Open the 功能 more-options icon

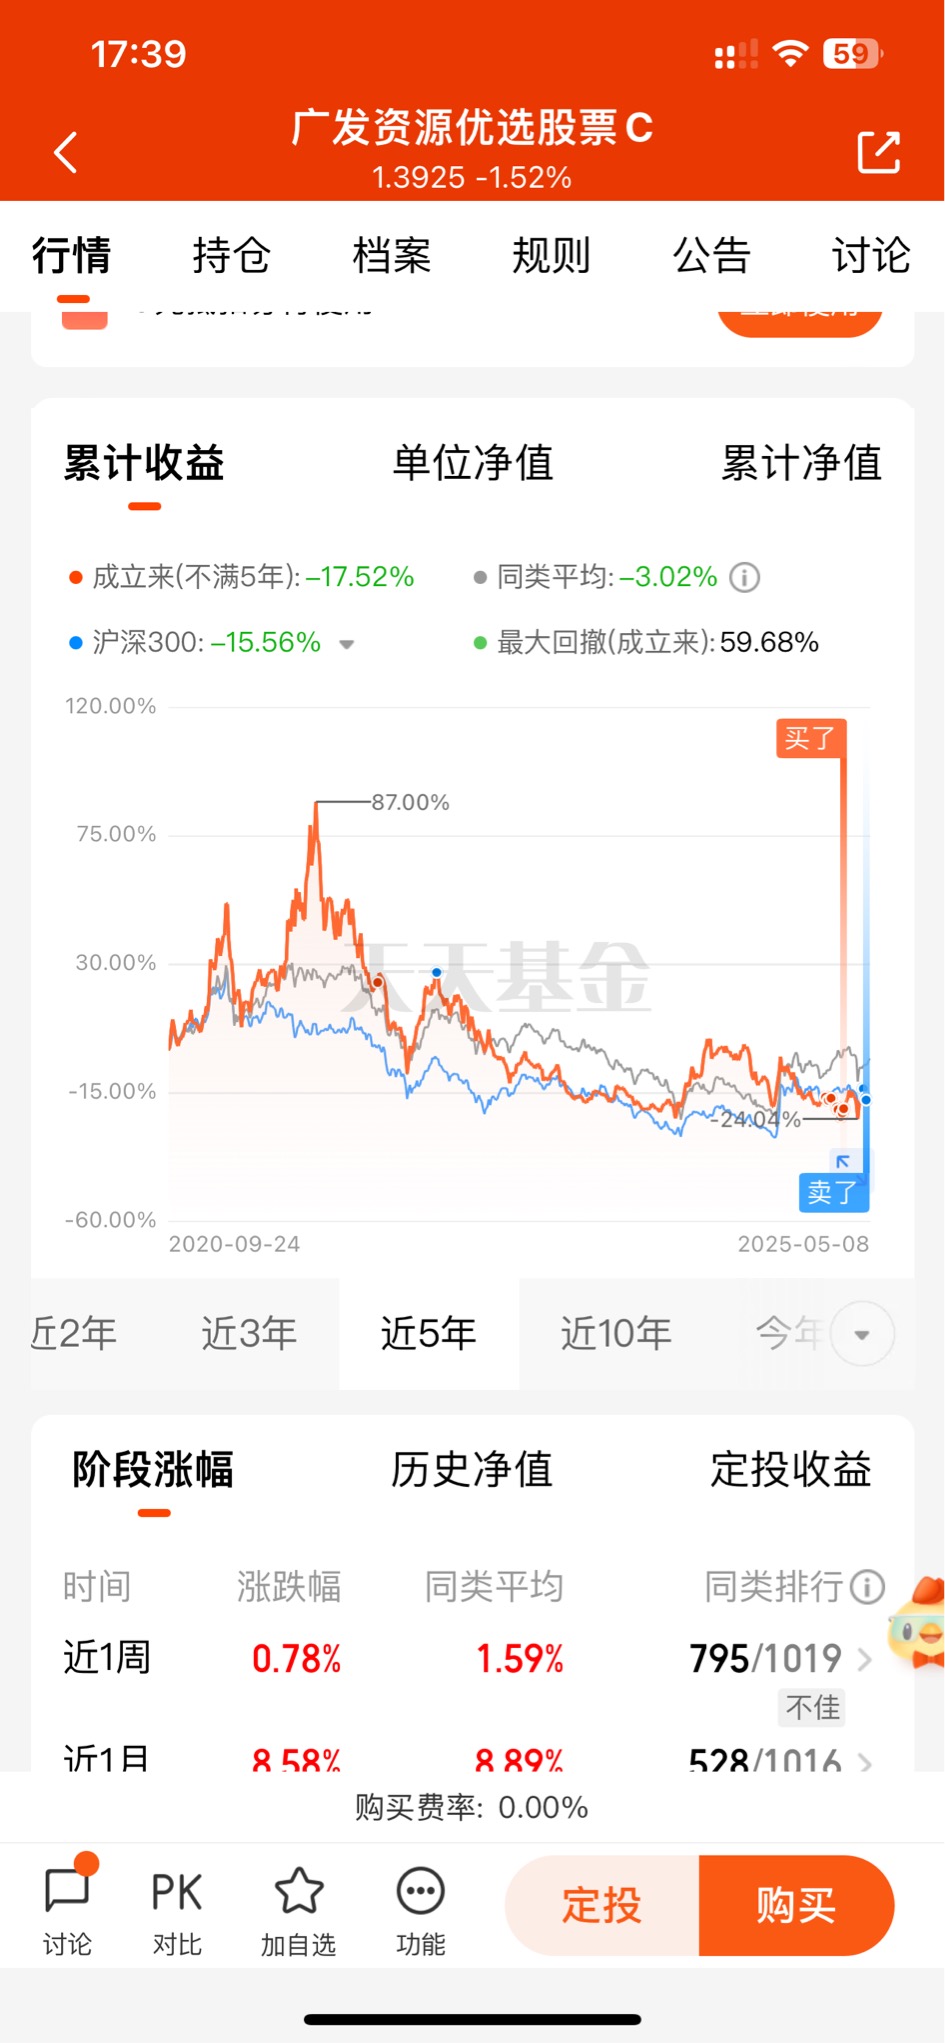click(x=421, y=1891)
